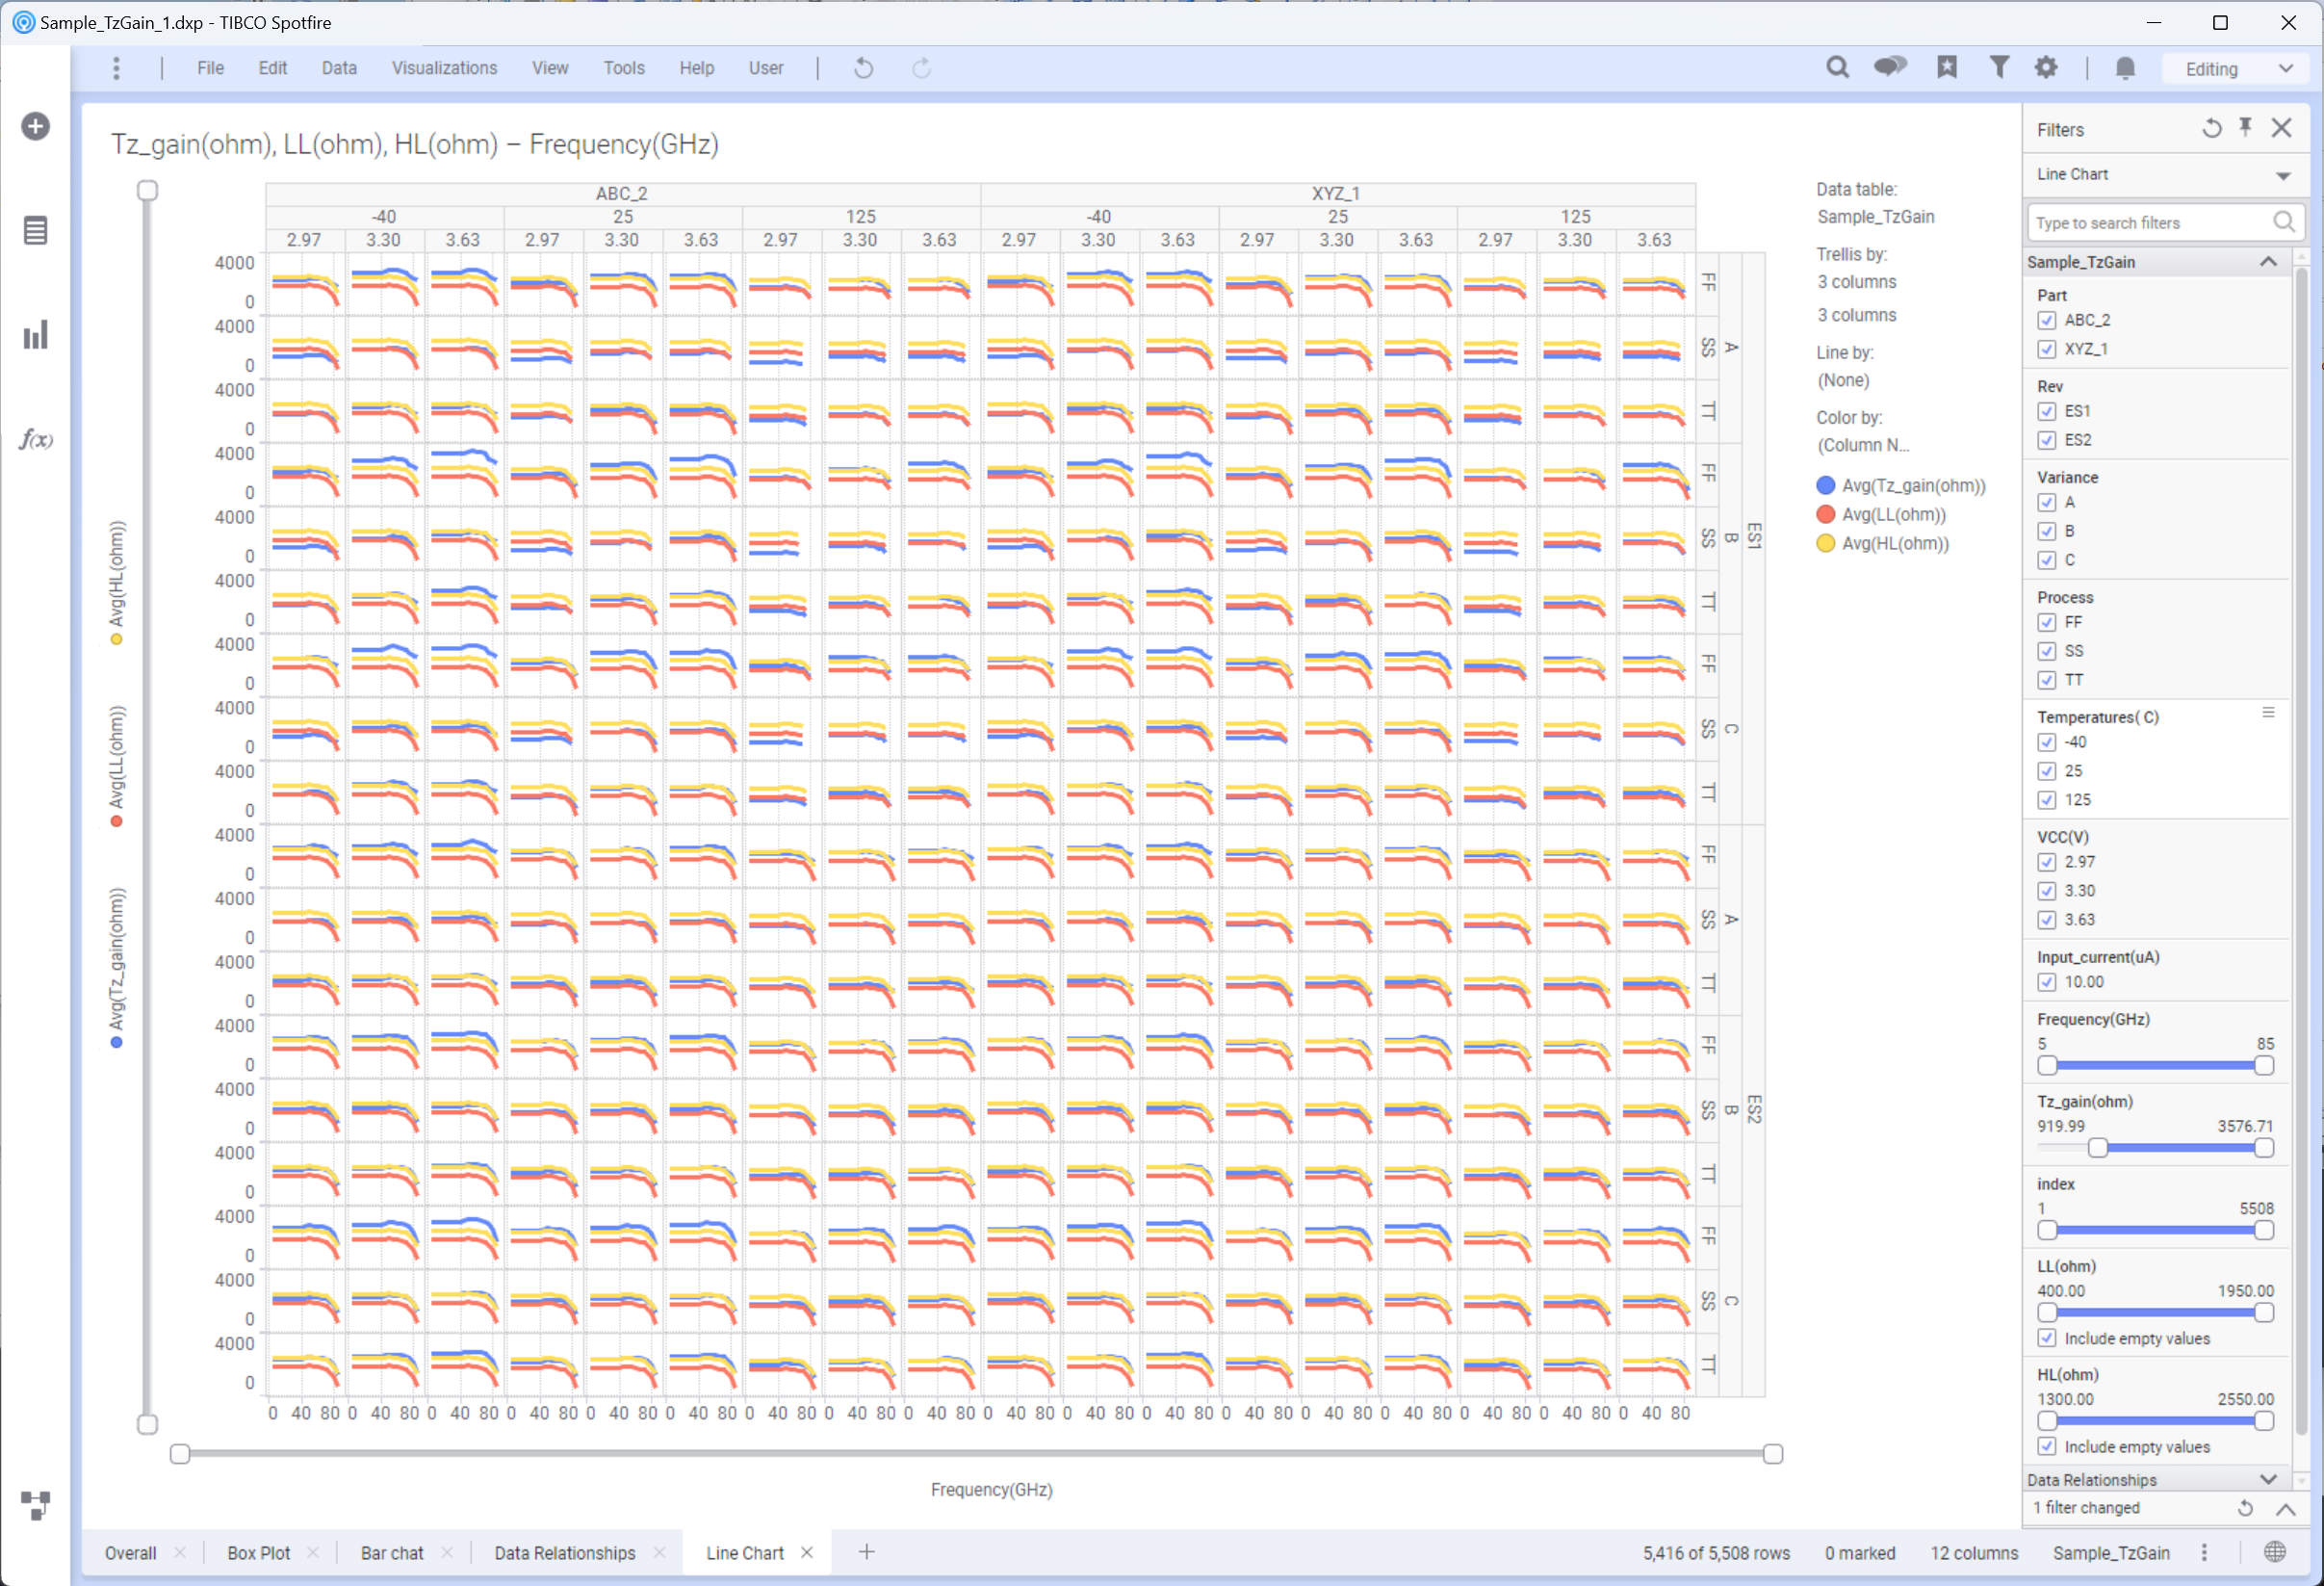The width and height of the screenshot is (2324, 1586).
Task: Open the Editing mode dropdown
Action: point(2237,69)
